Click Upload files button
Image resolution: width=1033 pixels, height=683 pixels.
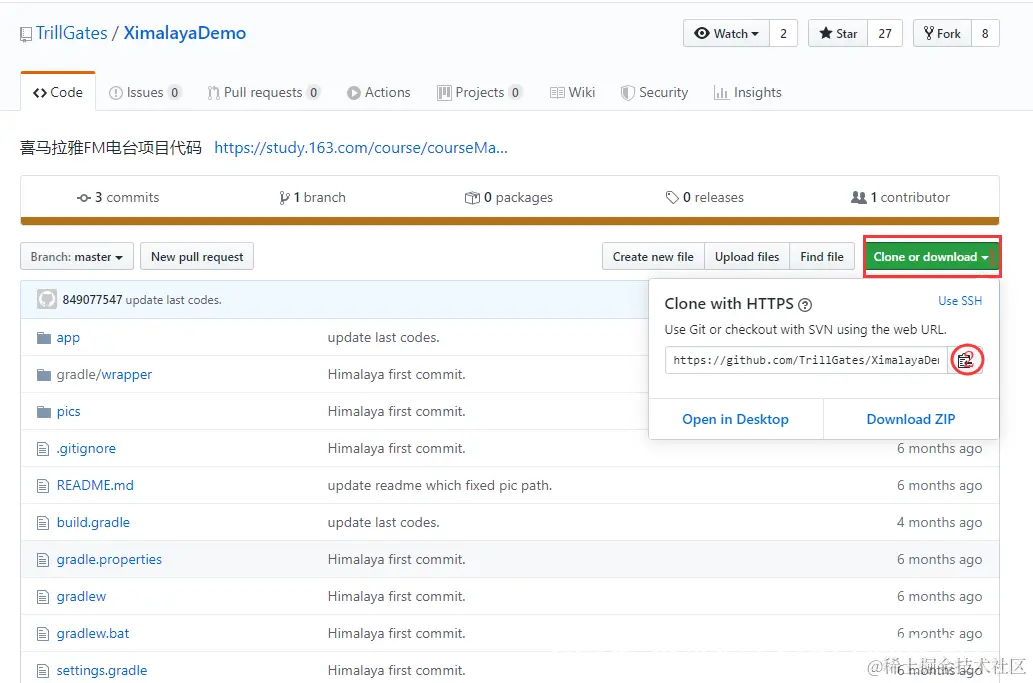(x=747, y=256)
